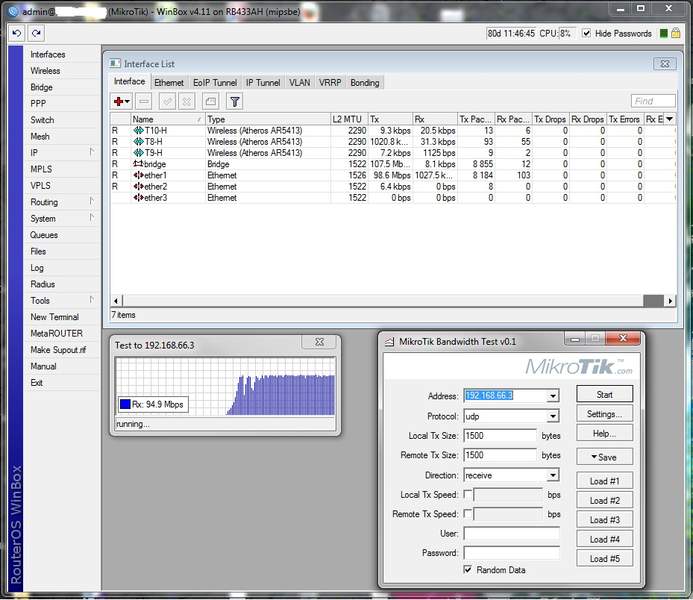Toggle the Hide Passwords checkbox
This screenshot has width=693, height=600.
point(586,33)
